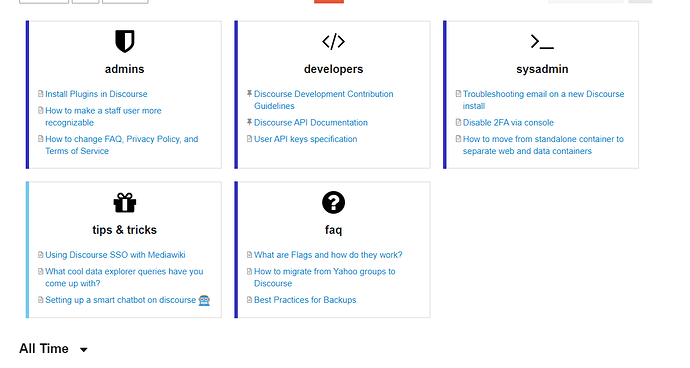Click the tips & tricks gift icon
The height and width of the screenshot is (368, 690).
point(125,202)
